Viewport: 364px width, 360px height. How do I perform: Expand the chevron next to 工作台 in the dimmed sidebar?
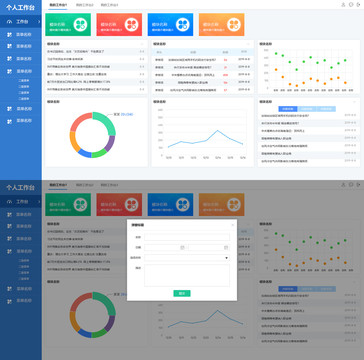(x=39, y=202)
